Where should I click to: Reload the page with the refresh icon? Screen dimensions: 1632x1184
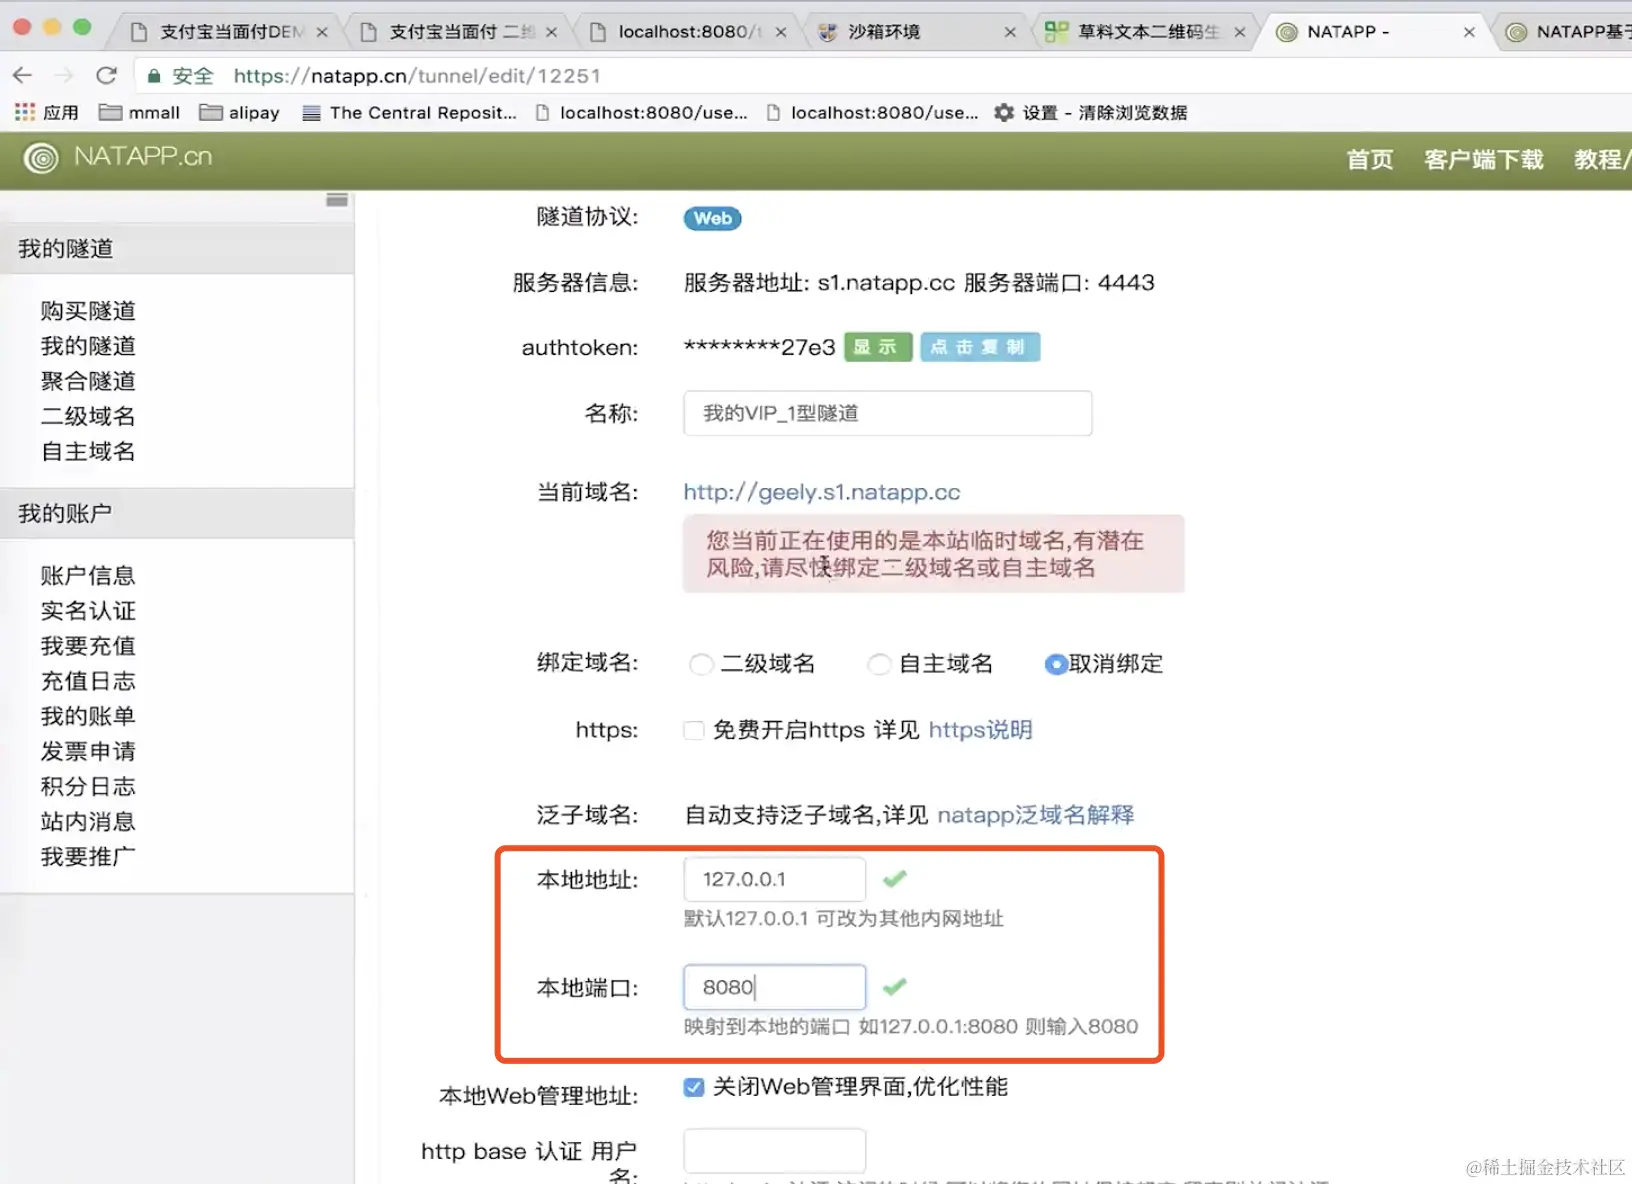pyautogui.click(x=106, y=75)
